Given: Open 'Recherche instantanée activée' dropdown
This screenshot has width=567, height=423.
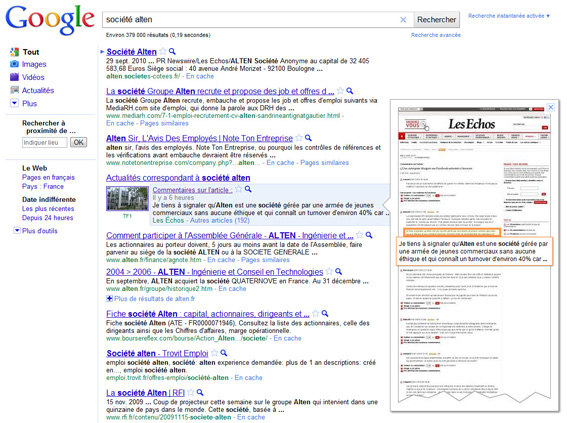Looking at the screenshot, I should 509,16.
